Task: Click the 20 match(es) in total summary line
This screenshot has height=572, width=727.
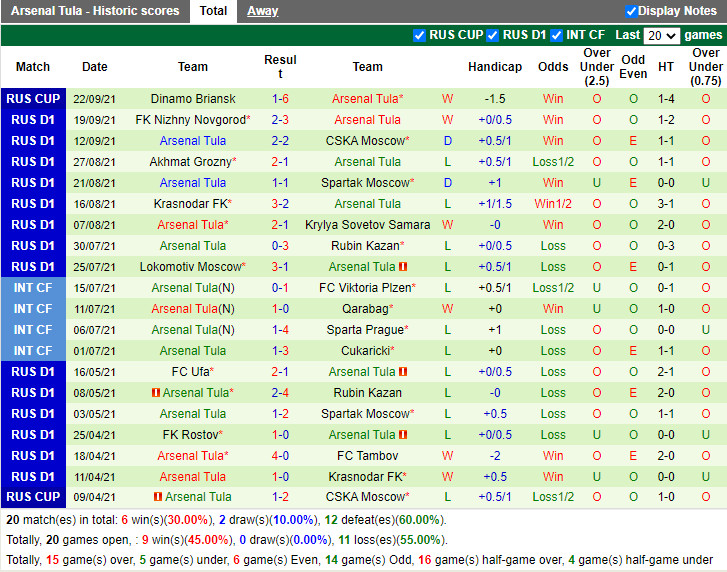Action: point(226,520)
